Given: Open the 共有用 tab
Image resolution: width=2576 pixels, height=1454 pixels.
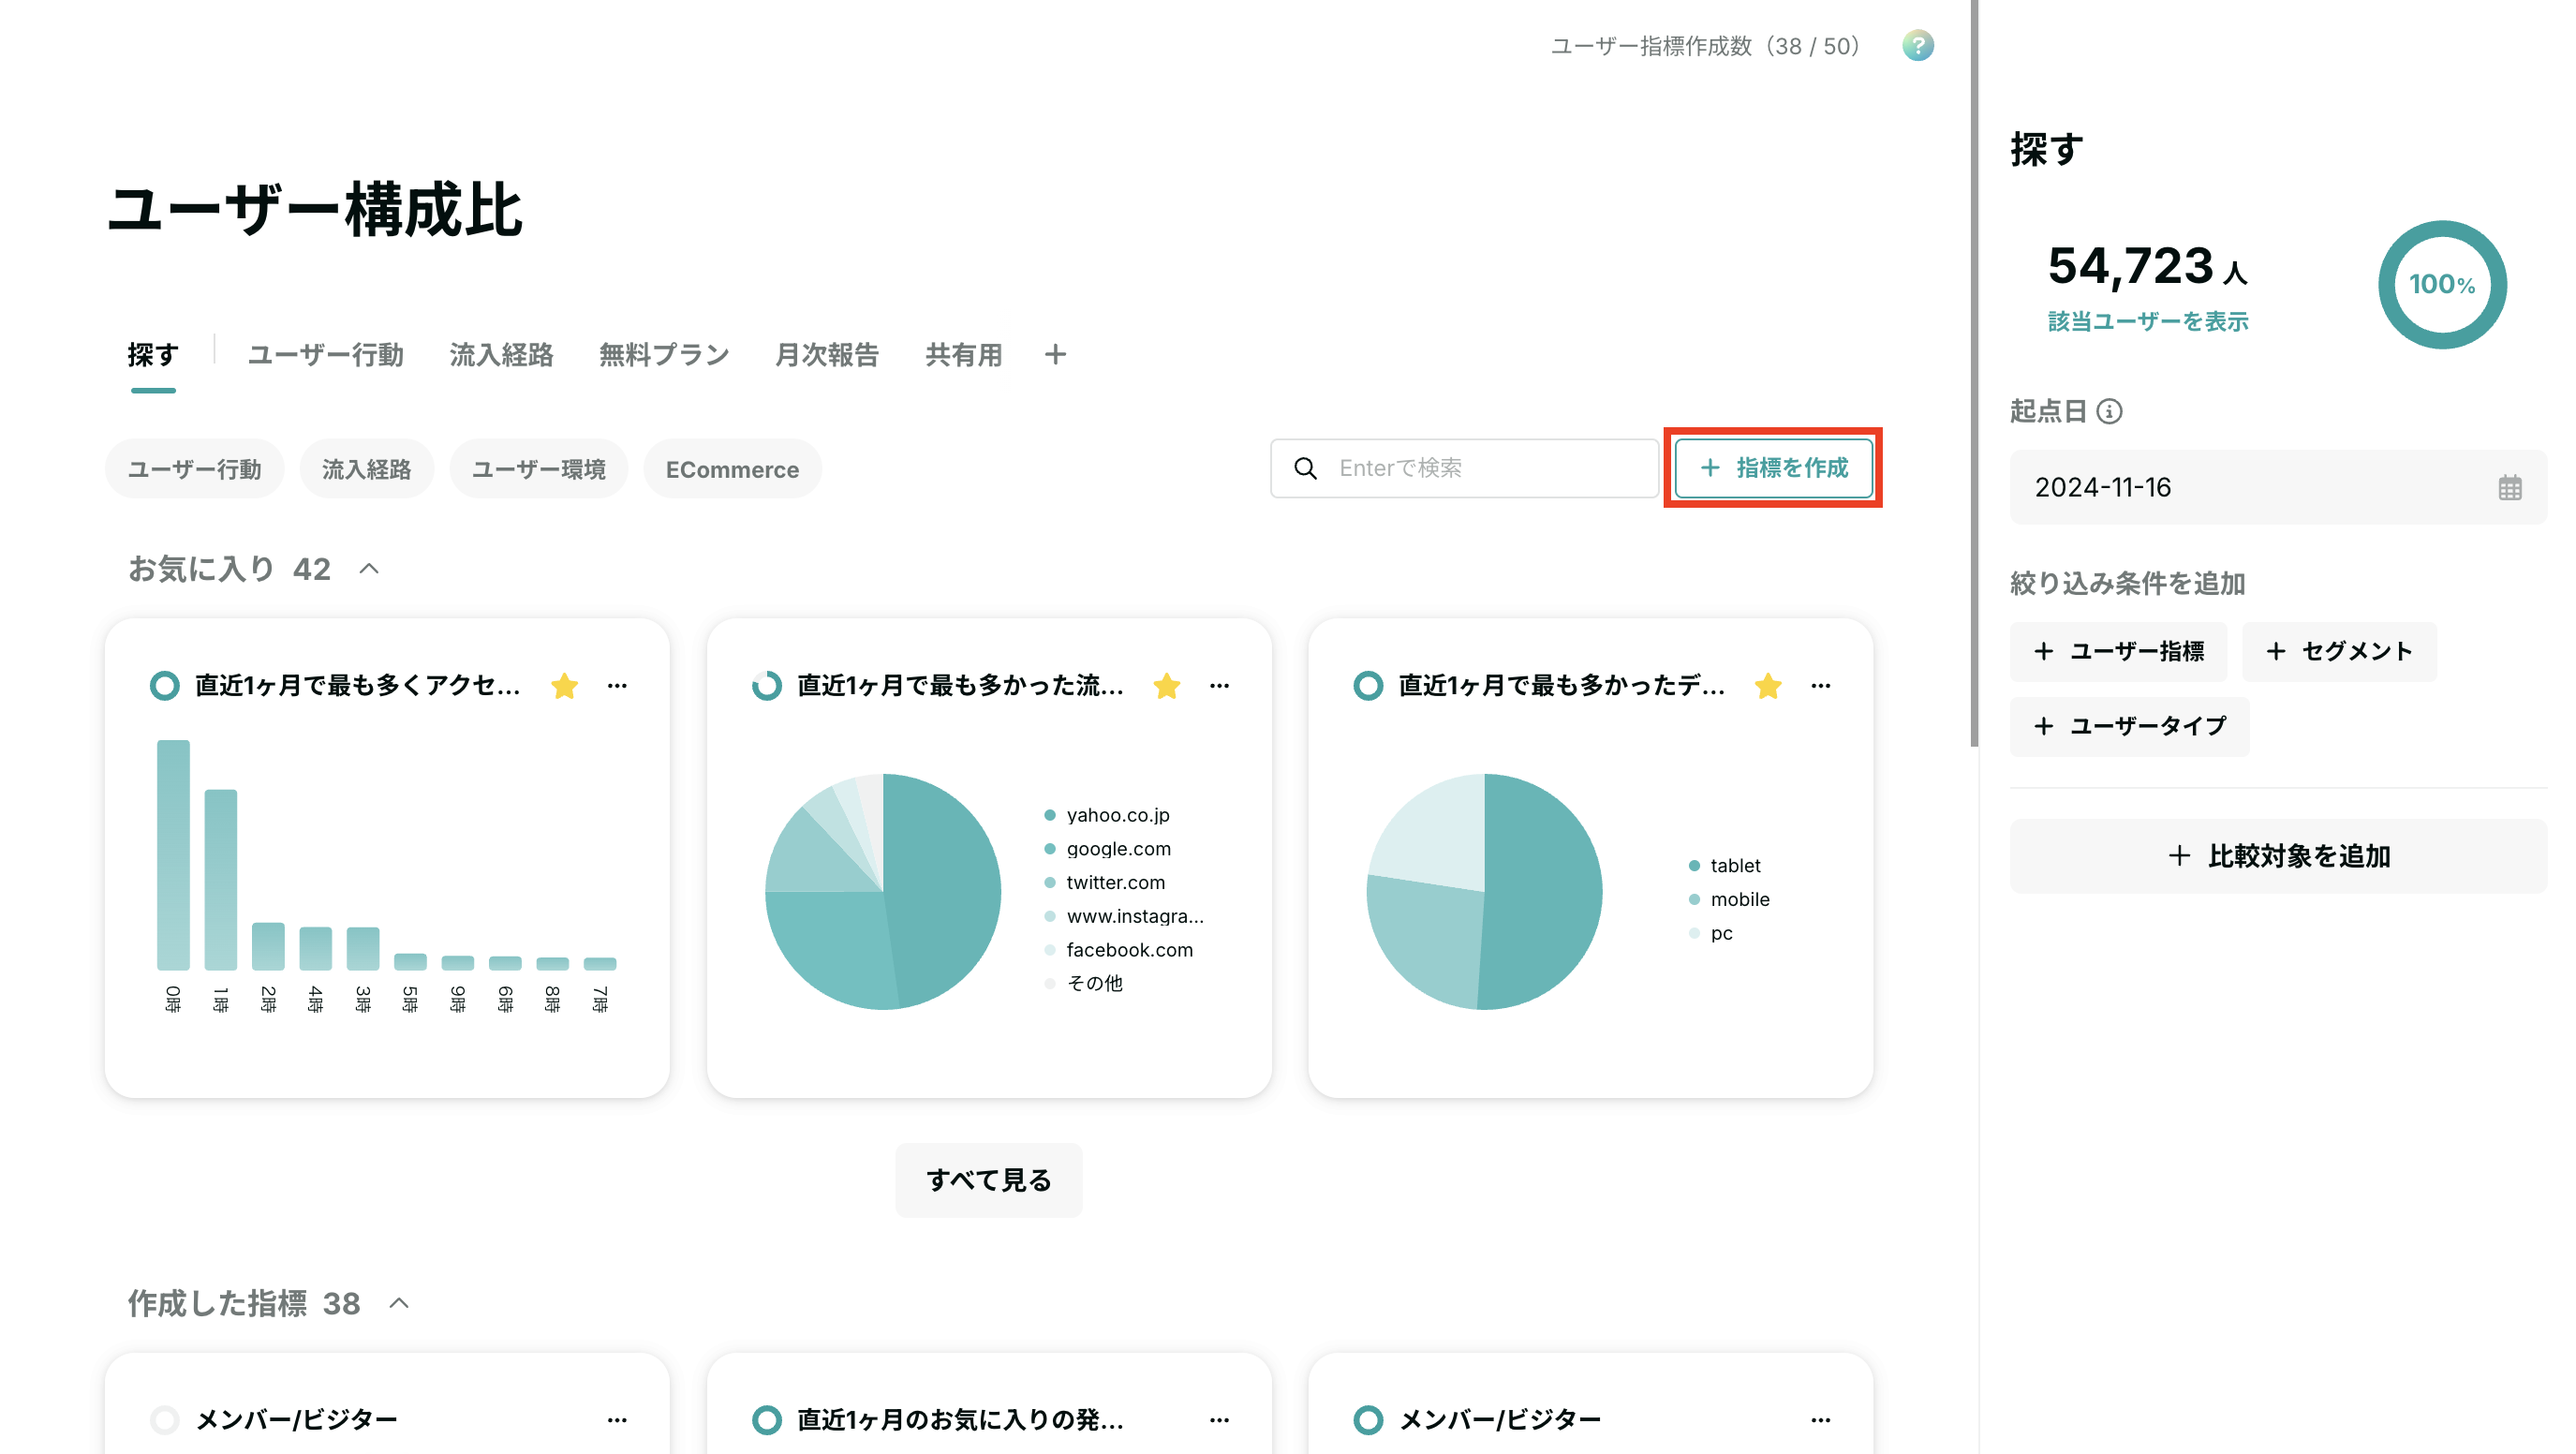Looking at the screenshot, I should pos(963,356).
